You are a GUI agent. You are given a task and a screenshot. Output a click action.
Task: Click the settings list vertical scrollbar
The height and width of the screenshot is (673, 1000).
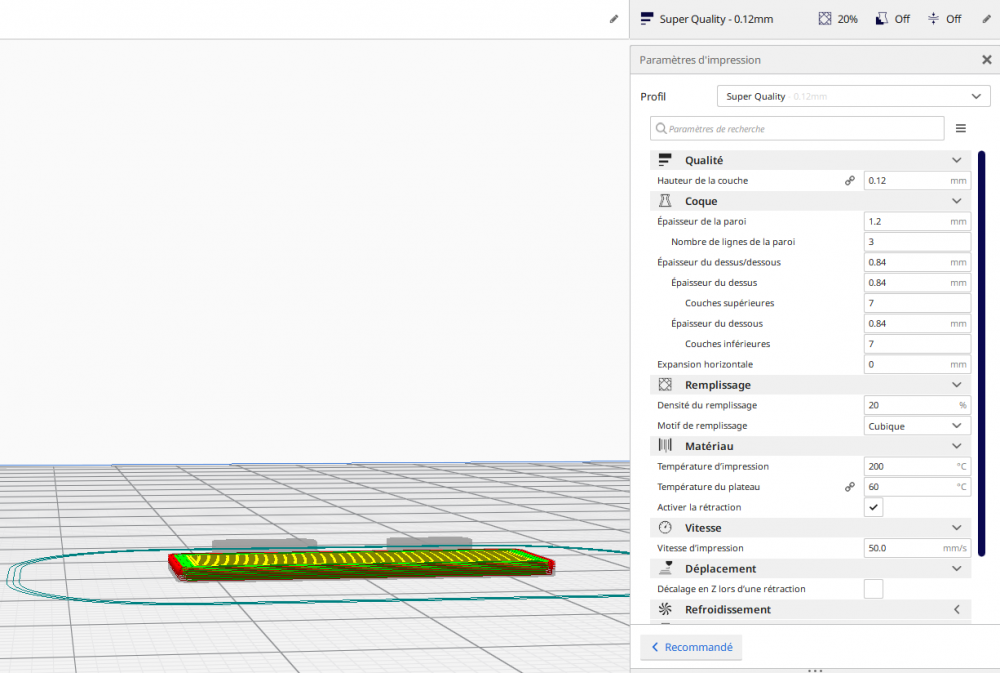tap(982, 353)
